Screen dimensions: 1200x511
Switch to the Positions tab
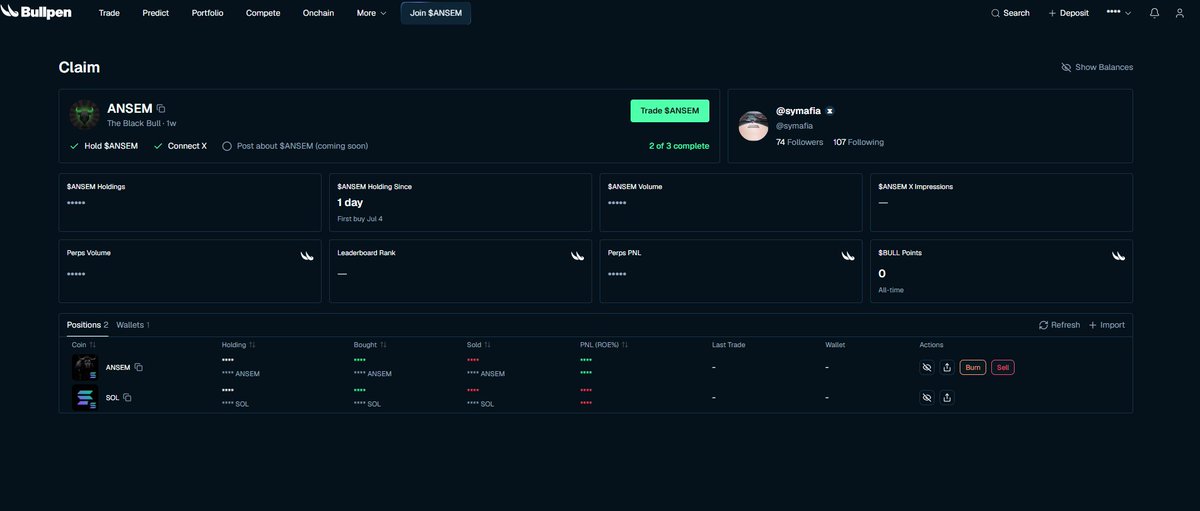87,325
